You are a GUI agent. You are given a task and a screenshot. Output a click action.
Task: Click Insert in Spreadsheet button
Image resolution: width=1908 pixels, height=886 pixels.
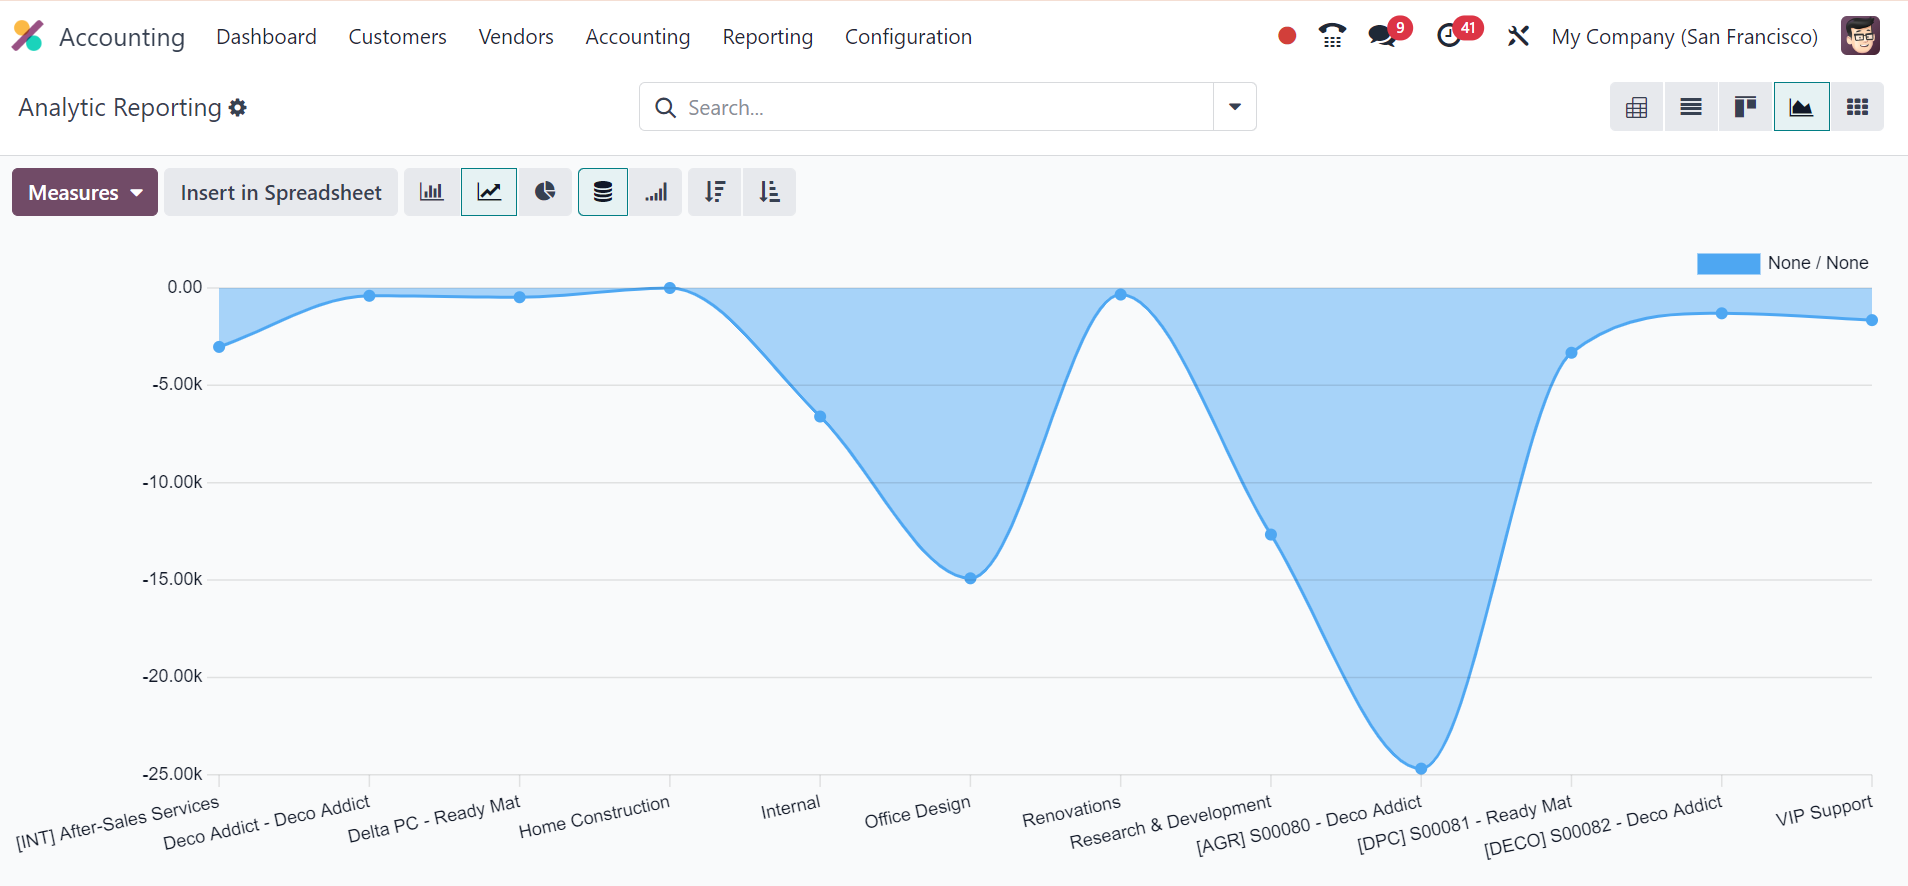pos(281,192)
